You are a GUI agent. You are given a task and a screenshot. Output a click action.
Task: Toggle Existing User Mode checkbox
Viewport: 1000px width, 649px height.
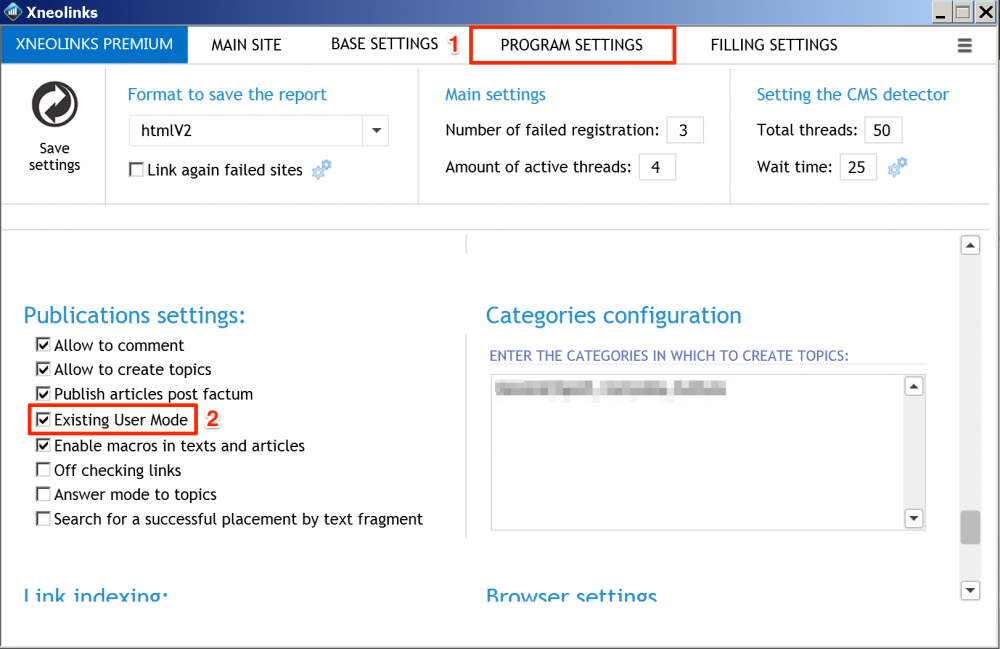(43, 419)
